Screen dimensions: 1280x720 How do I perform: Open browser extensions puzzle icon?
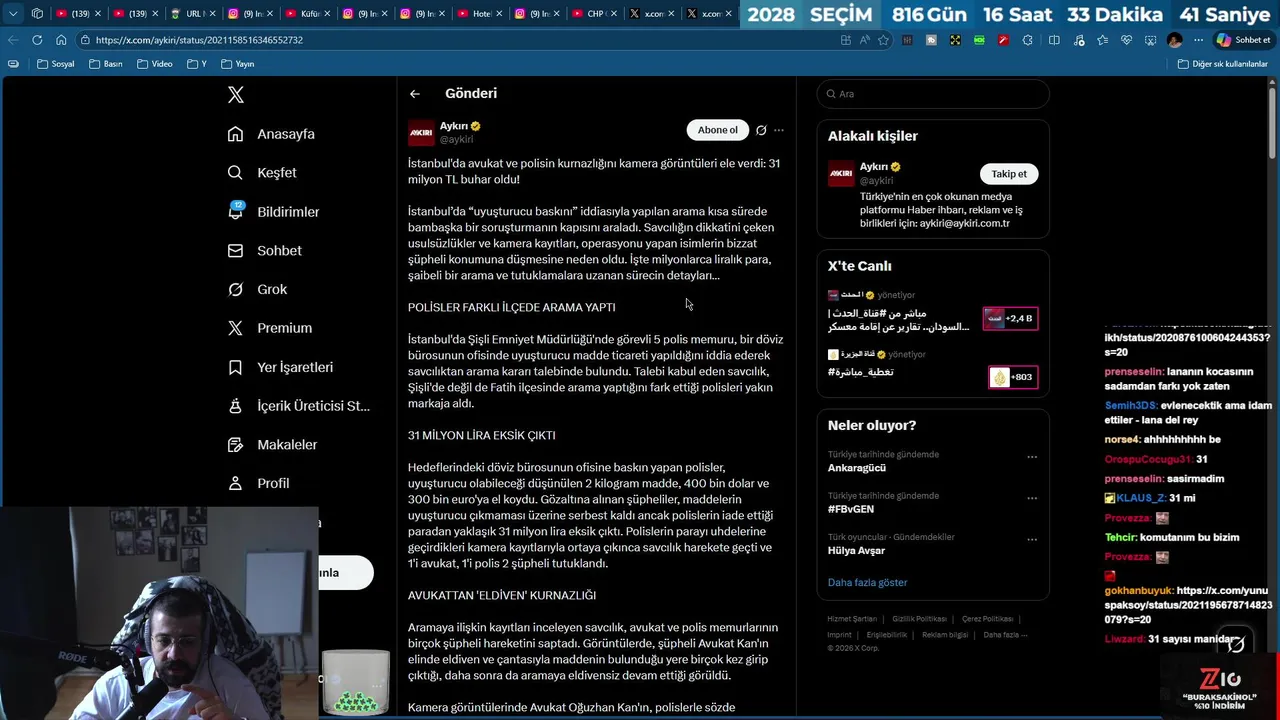1027,40
